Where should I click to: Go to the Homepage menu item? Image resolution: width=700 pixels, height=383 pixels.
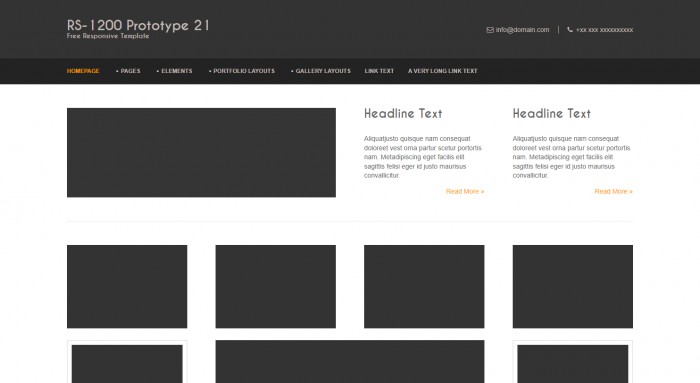click(83, 71)
